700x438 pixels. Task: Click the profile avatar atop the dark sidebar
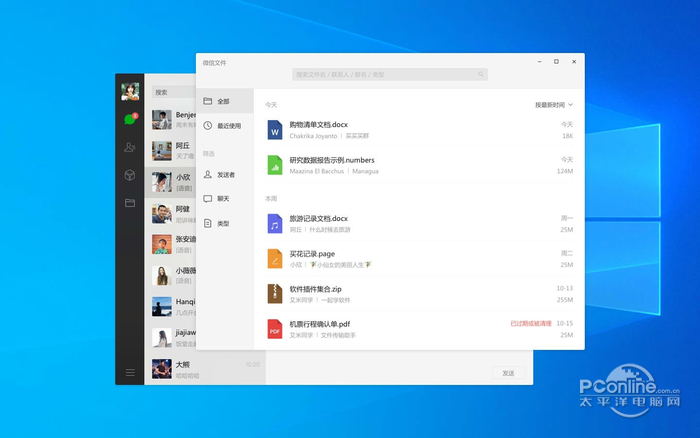(129, 92)
